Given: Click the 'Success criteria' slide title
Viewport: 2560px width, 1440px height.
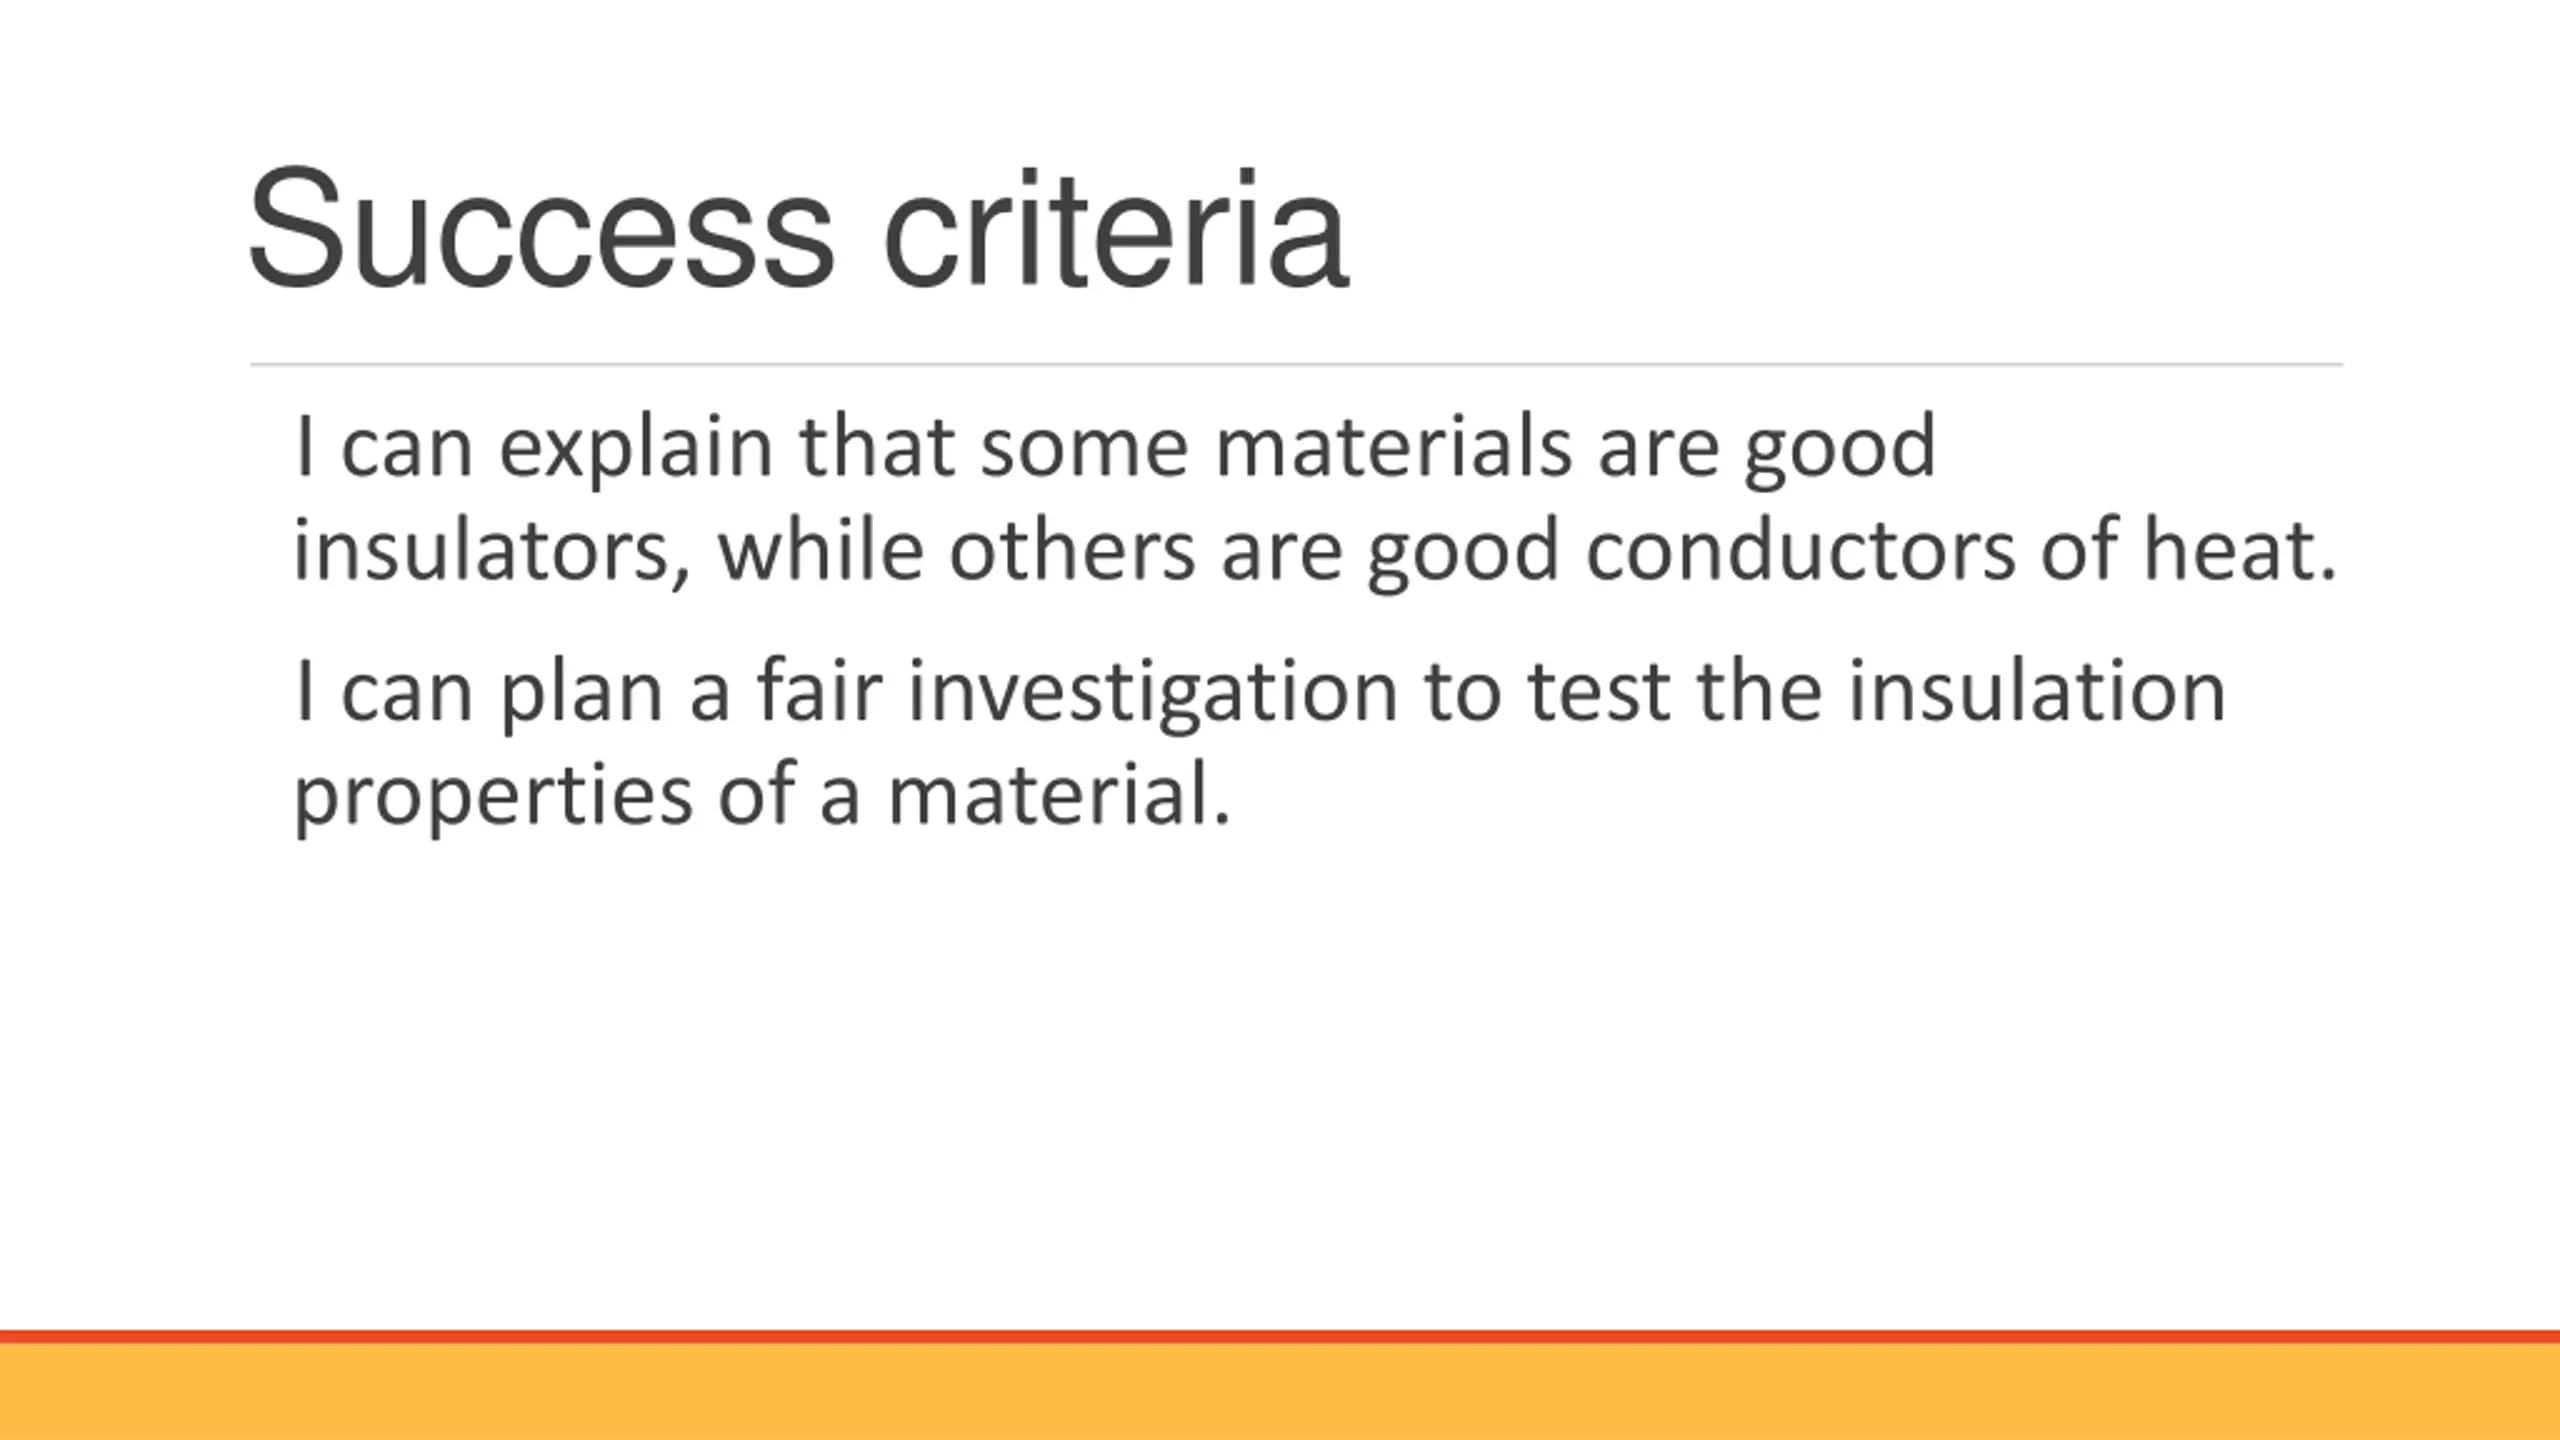Looking at the screenshot, I should 798,229.
